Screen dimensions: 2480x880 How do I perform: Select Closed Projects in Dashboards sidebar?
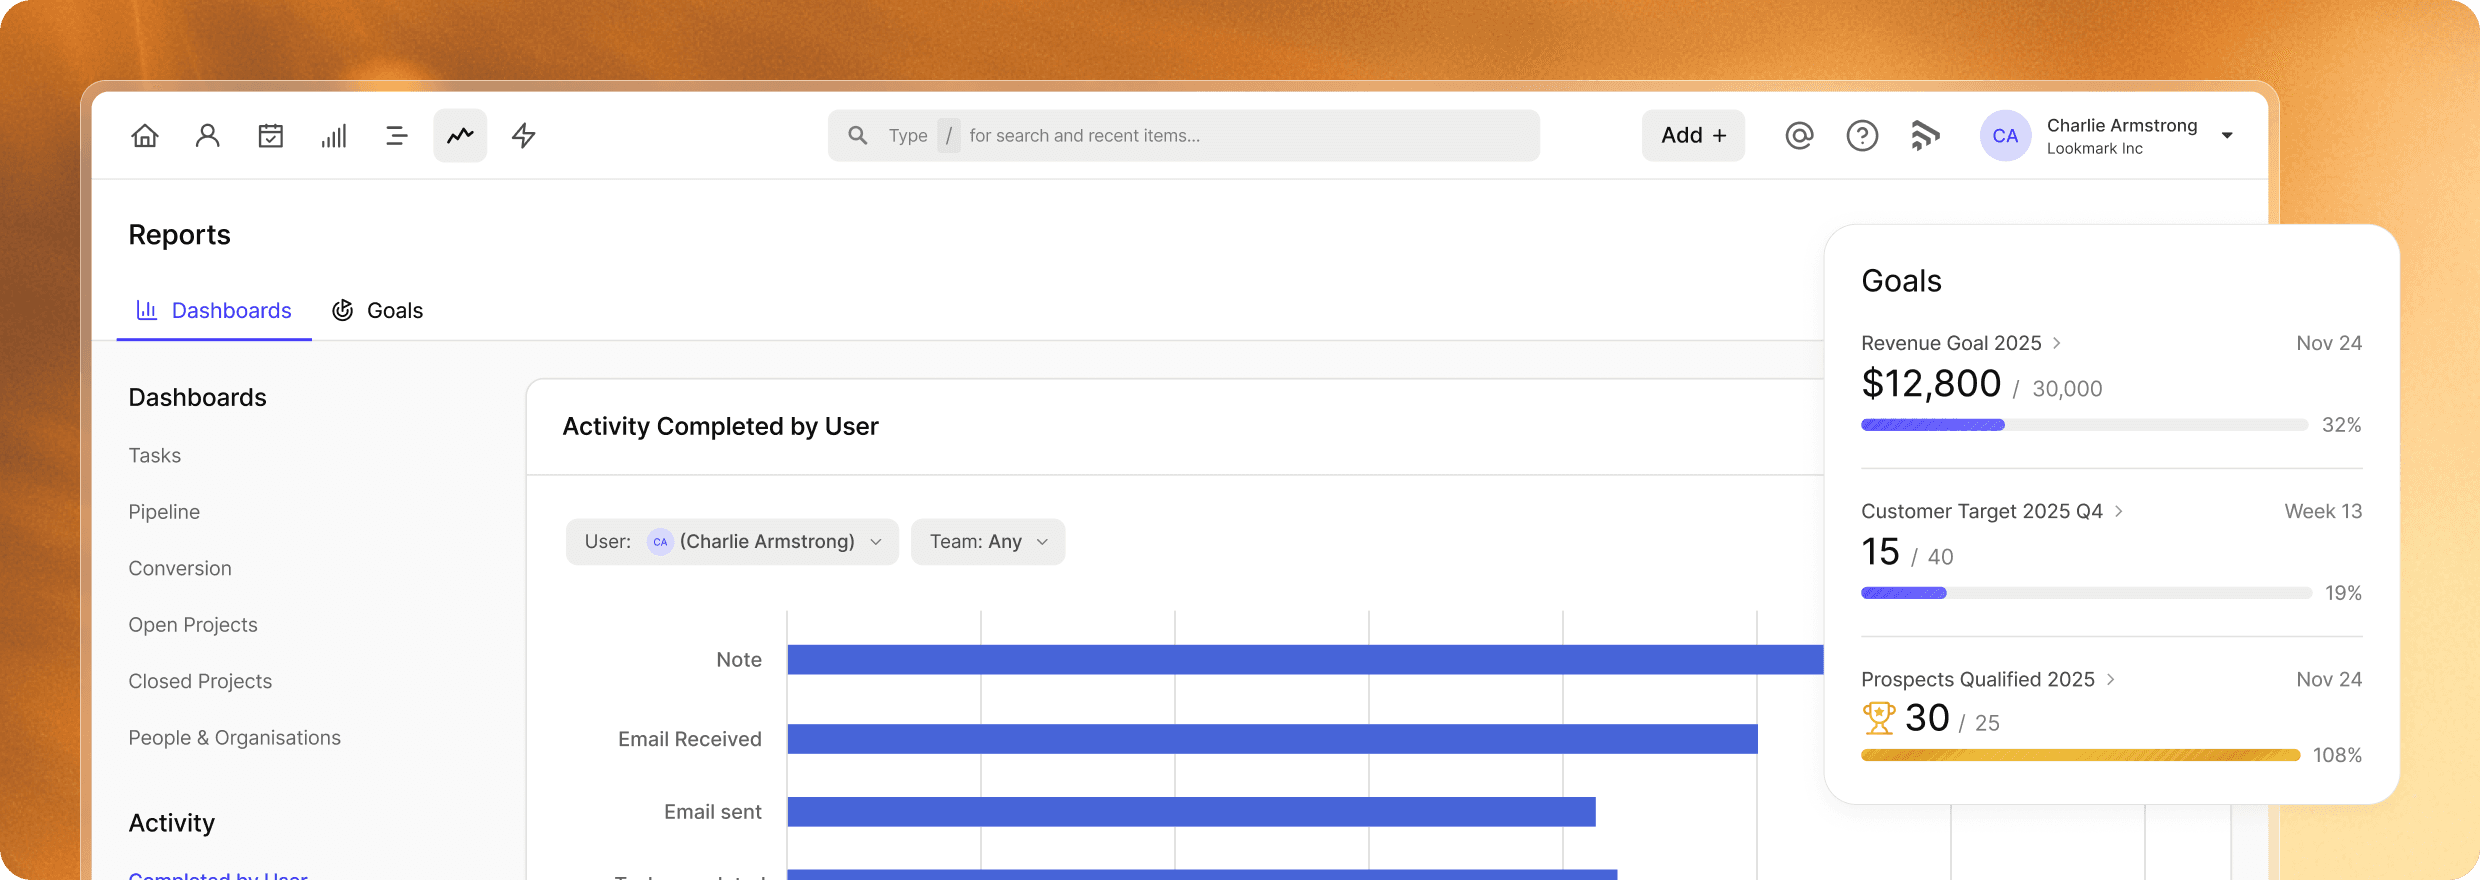coord(200,681)
